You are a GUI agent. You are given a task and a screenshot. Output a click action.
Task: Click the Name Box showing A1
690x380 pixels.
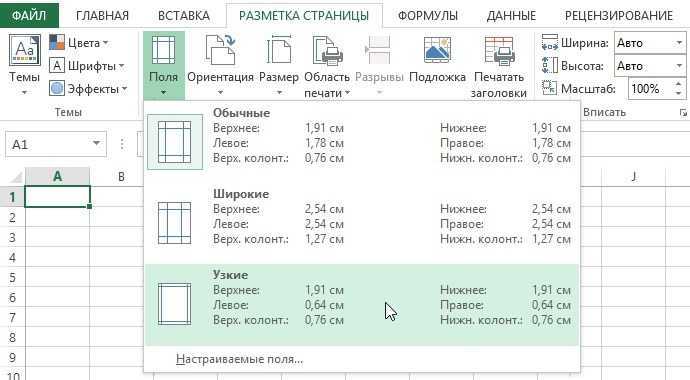[55, 144]
